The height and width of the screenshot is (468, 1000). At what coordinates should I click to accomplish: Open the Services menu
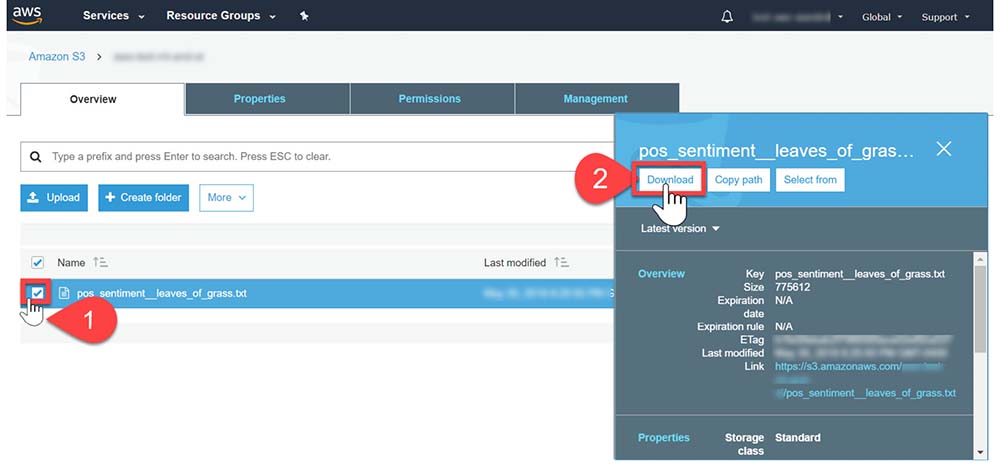pyautogui.click(x=114, y=15)
